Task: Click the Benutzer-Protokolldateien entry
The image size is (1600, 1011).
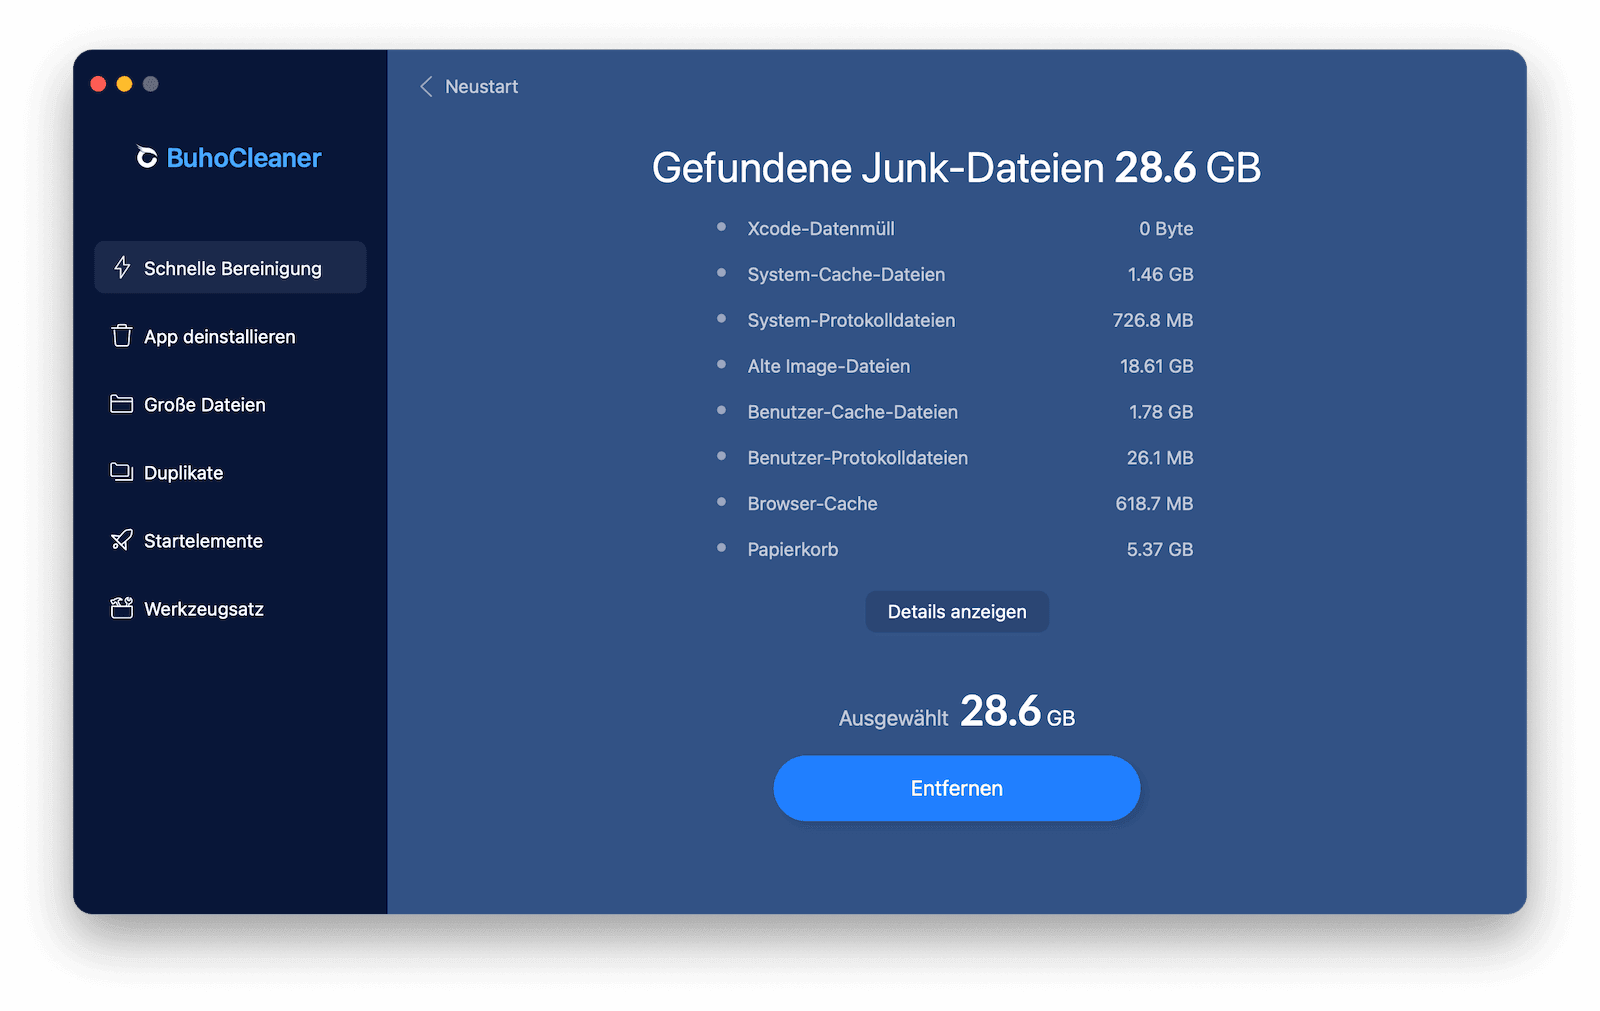Action: 857,457
